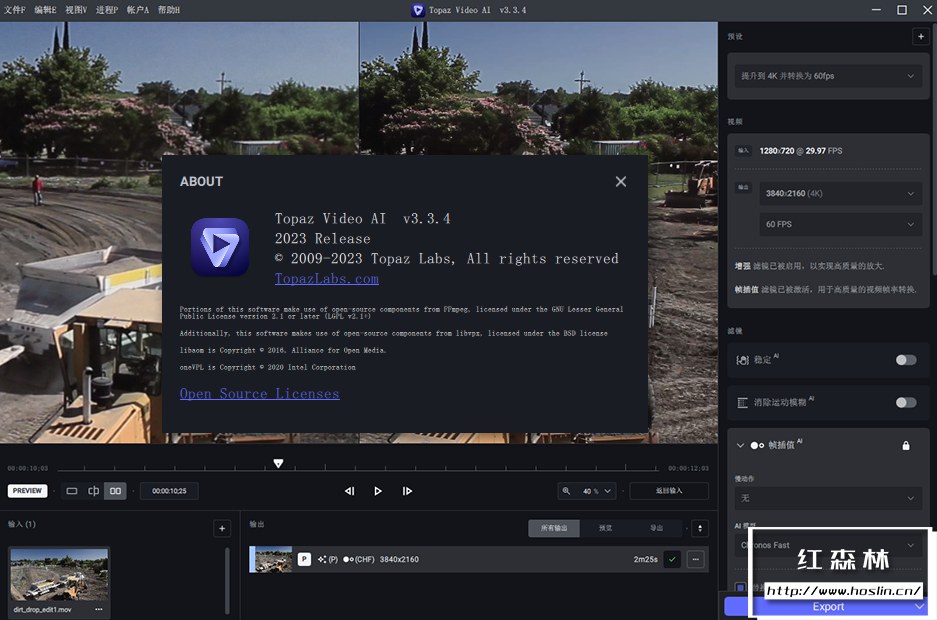
Task: Switch to split view layout
Action: click(94, 491)
